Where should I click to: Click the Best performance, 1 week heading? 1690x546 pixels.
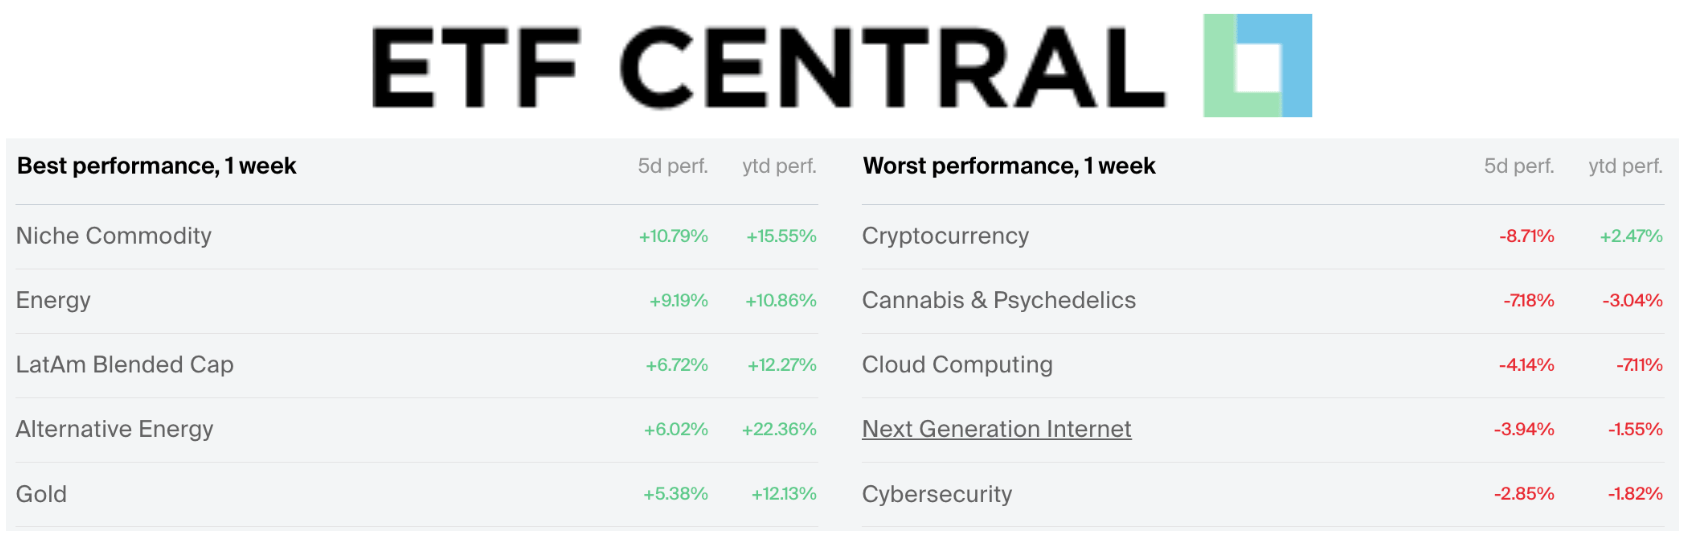157,166
